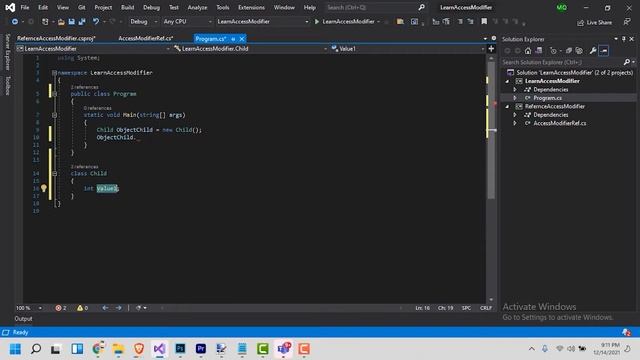Viewport: 640px width, 360px height.
Task: Toggle pin on Program.cs tab
Action: click(233, 39)
